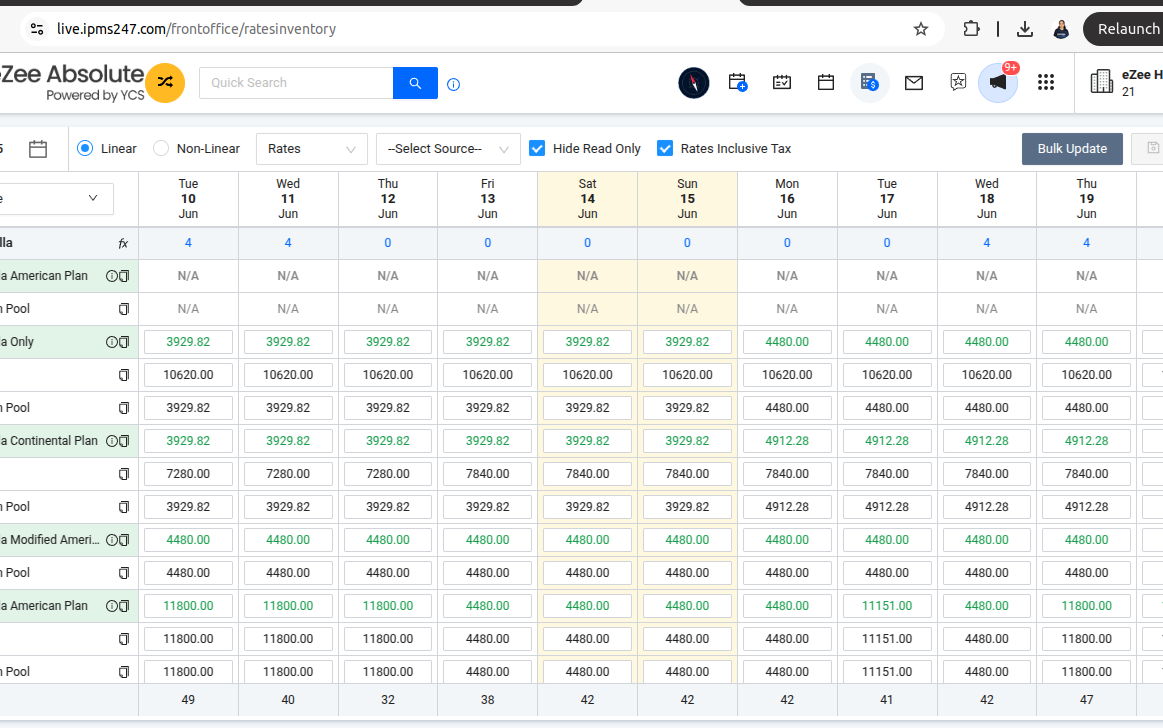Toggle the Rates Inclusive Tax checkbox

point(665,148)
